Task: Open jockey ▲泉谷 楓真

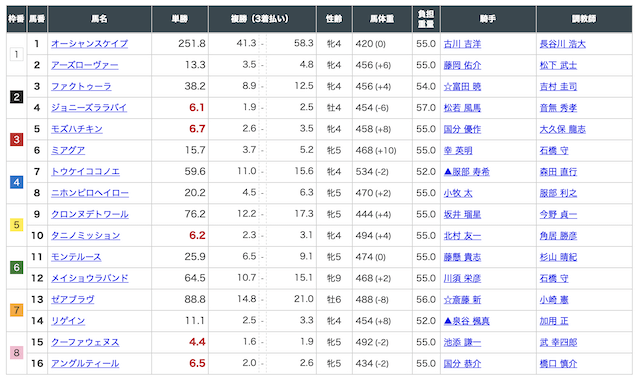Action: tap(467, 321)
